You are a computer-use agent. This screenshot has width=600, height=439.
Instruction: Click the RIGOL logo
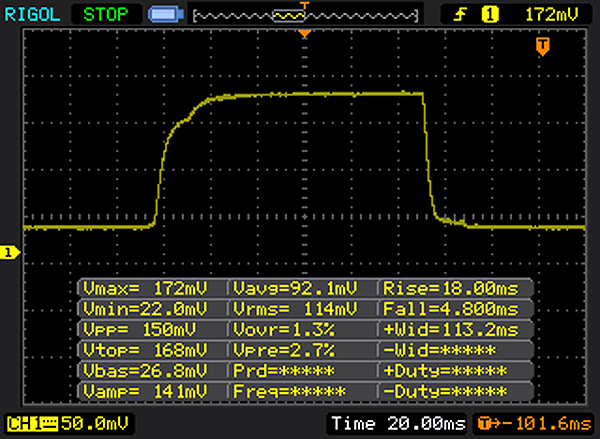click(33, 15)
